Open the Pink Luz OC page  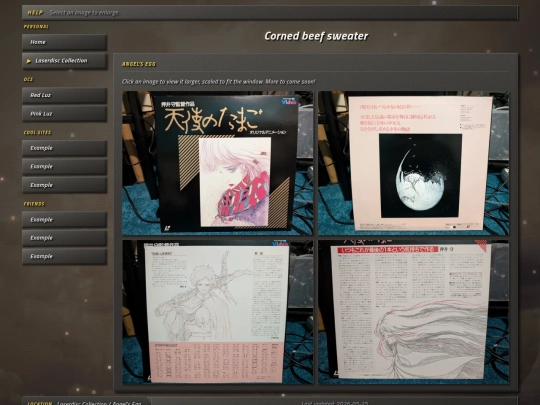pyautogui.click(x=64, y=114)
